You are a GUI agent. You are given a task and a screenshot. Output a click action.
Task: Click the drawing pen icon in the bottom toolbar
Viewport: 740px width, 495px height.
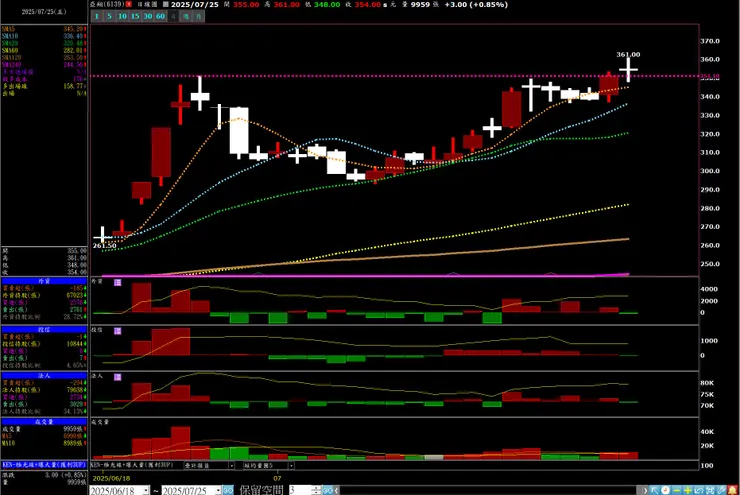[x=721, y=491]
